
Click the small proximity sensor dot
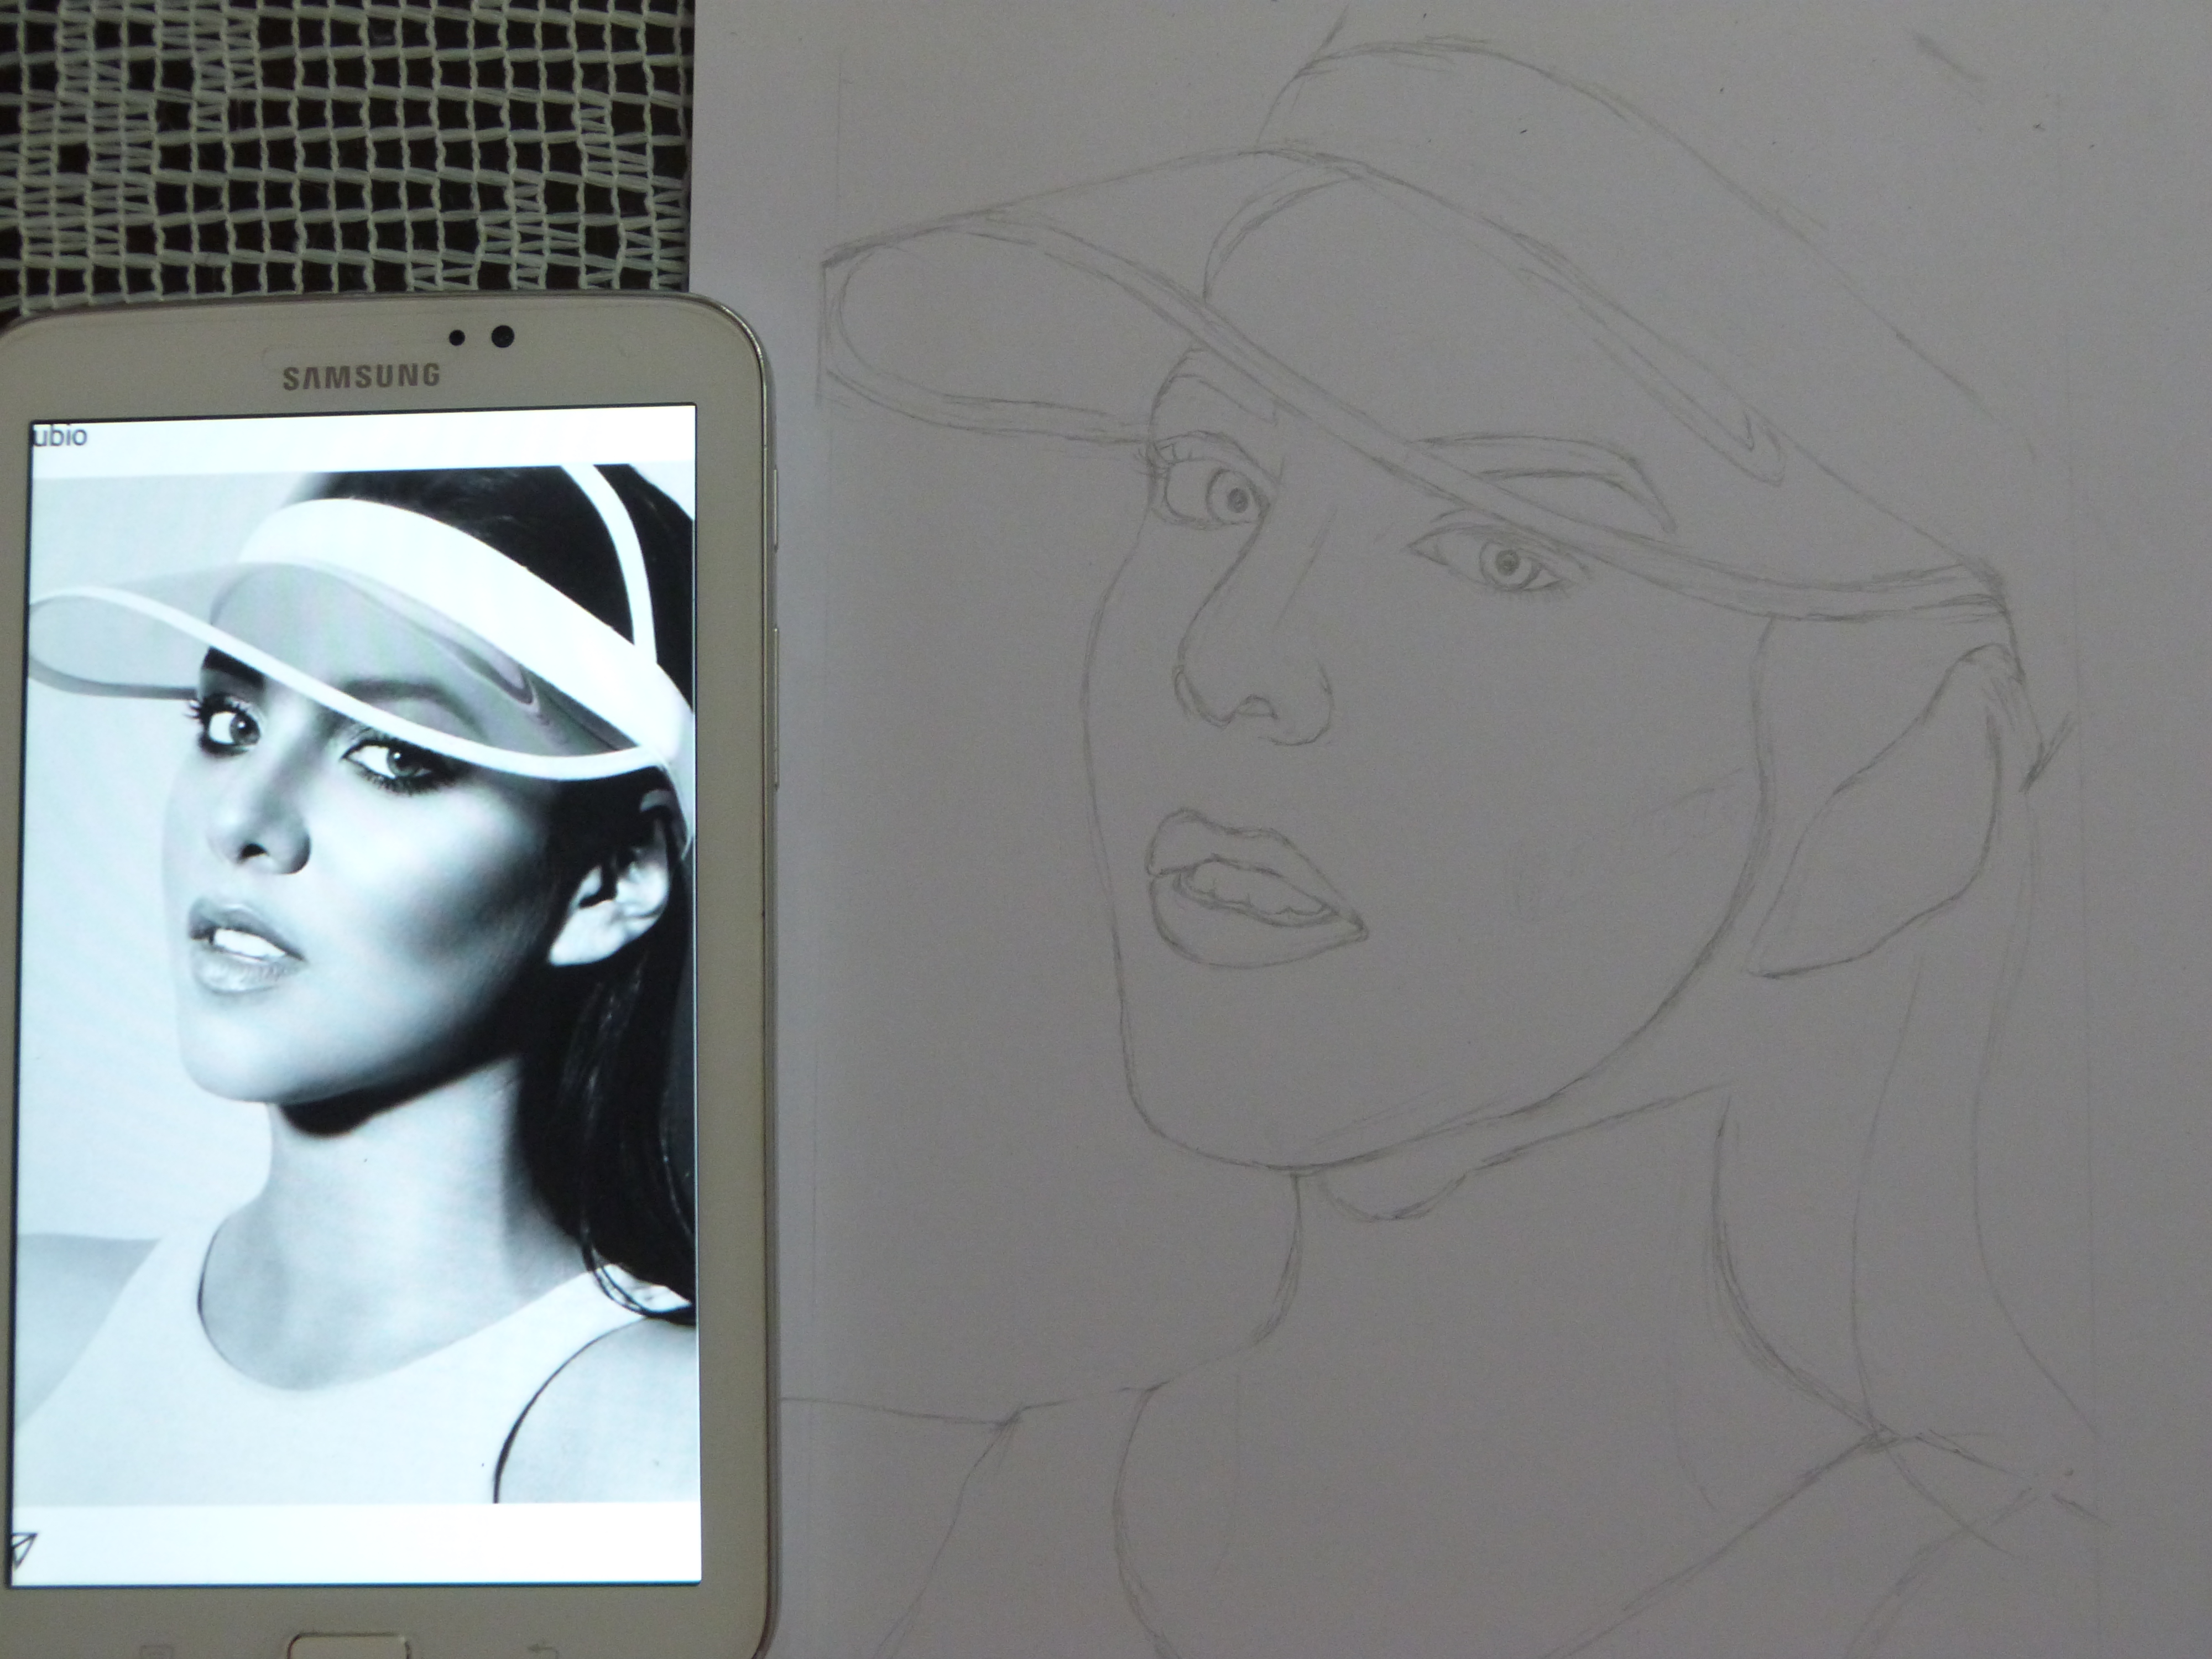[x=457, y=338]
